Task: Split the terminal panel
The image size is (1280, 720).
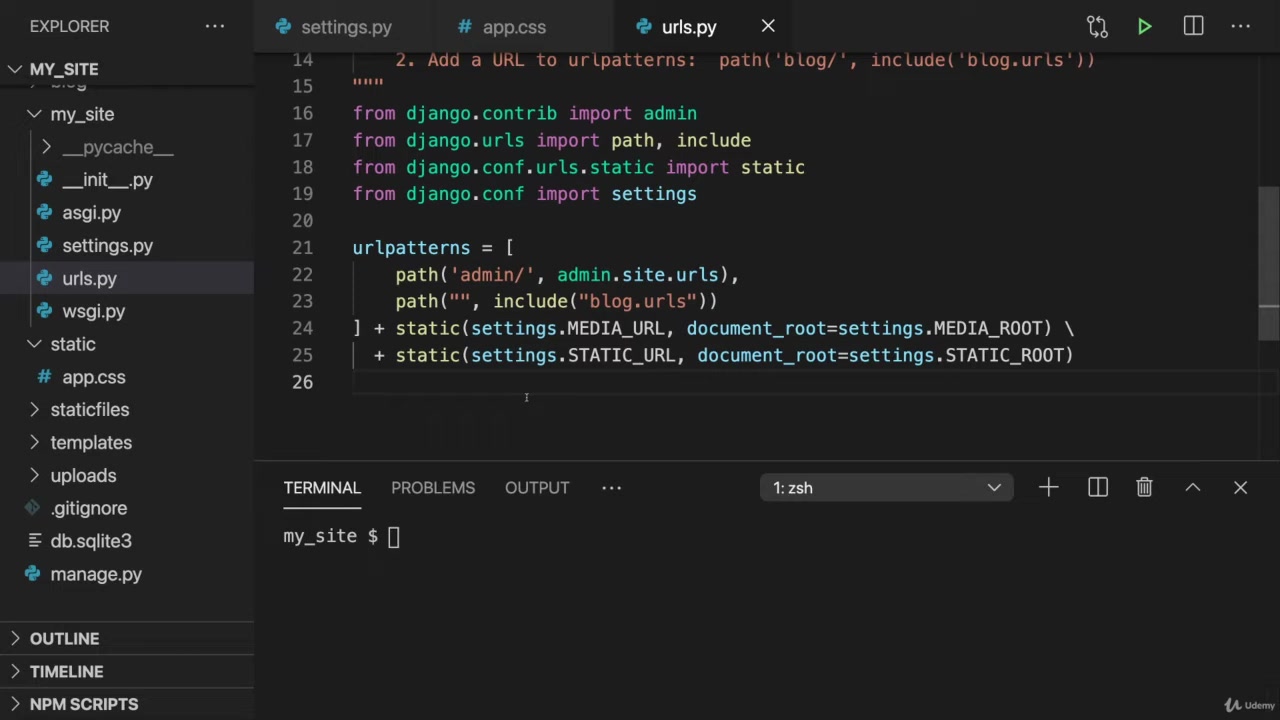Action: (1097, 488)
